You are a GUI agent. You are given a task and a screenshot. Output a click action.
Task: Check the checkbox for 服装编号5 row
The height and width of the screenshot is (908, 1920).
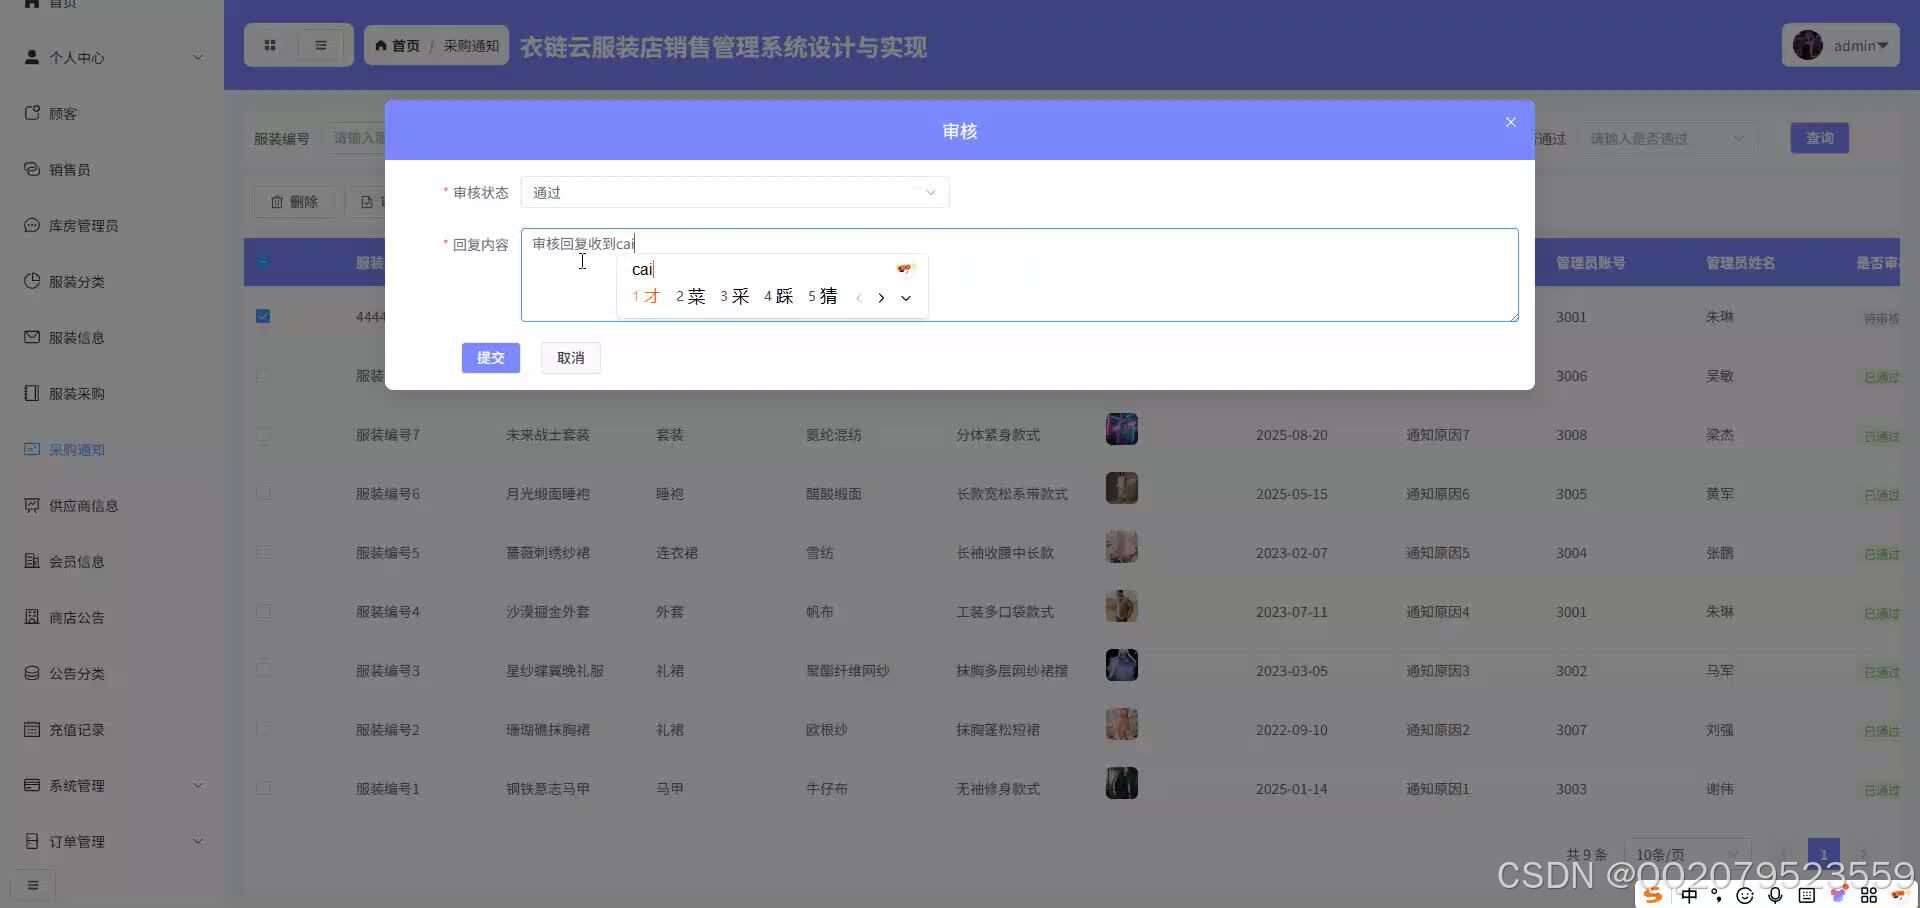(263, 552)
